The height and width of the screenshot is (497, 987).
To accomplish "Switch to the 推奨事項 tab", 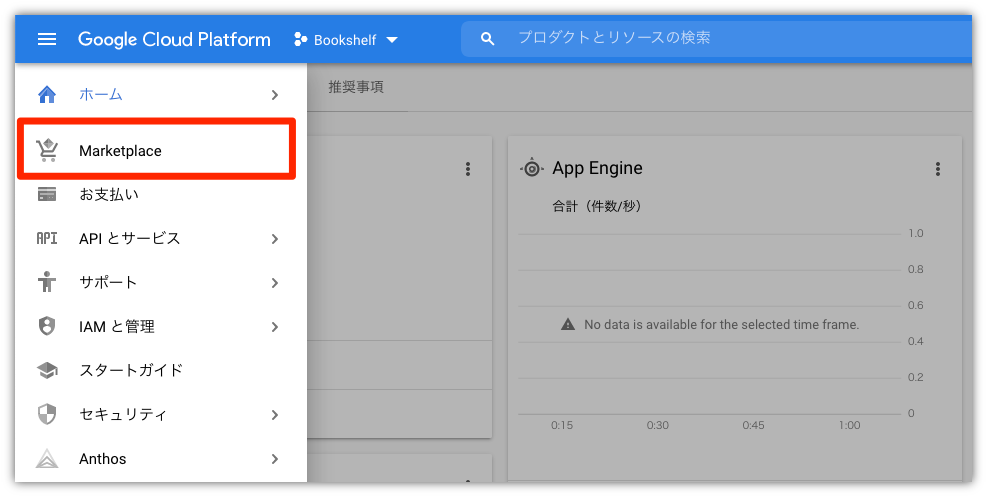I will pos(356,87).
